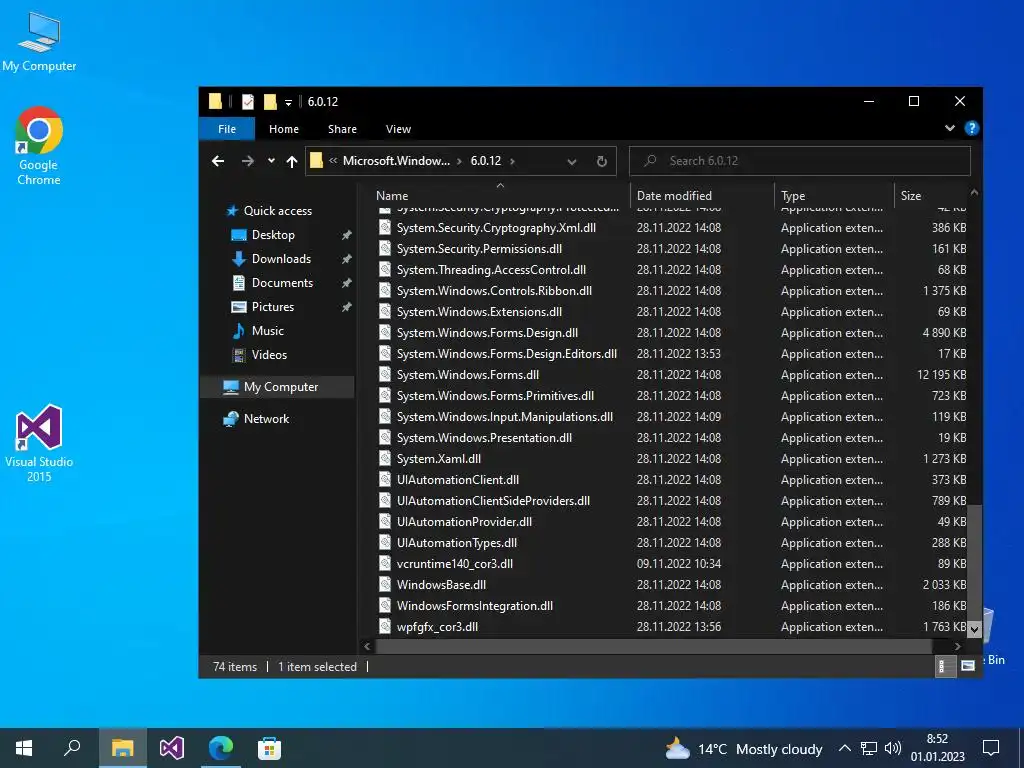The width and height of the screenshot is (1024, 768).
Task: Open taskbar Search
Action: coord(72,748)
